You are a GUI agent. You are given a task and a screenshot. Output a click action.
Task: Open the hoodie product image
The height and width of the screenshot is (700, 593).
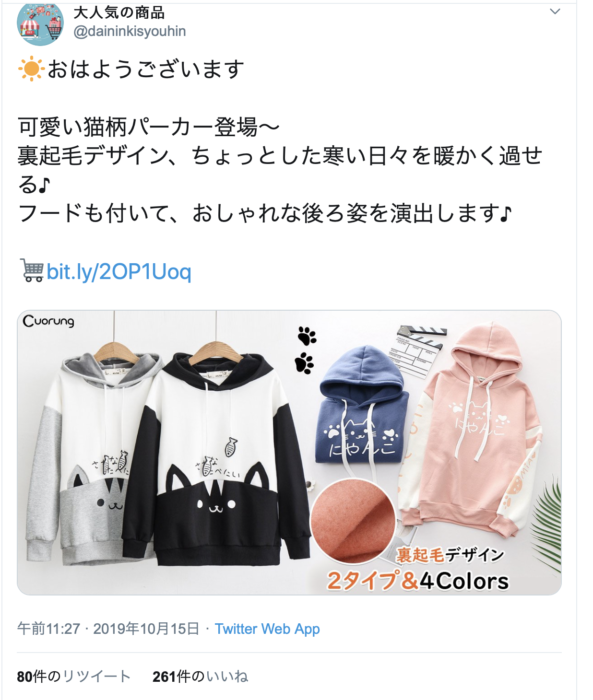[x=289, y=452]
